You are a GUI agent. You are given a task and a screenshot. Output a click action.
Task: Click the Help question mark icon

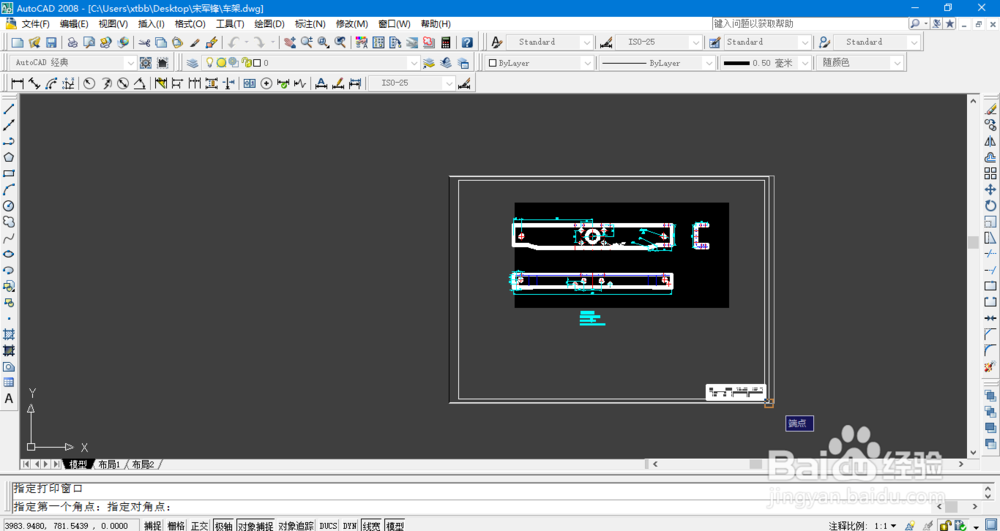(467, 42)
